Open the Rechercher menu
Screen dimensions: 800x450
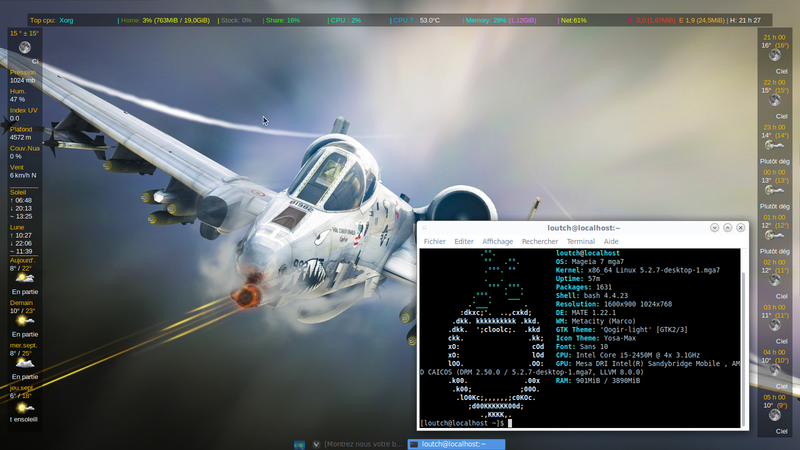pyautogui.click(x=539, y=241)
